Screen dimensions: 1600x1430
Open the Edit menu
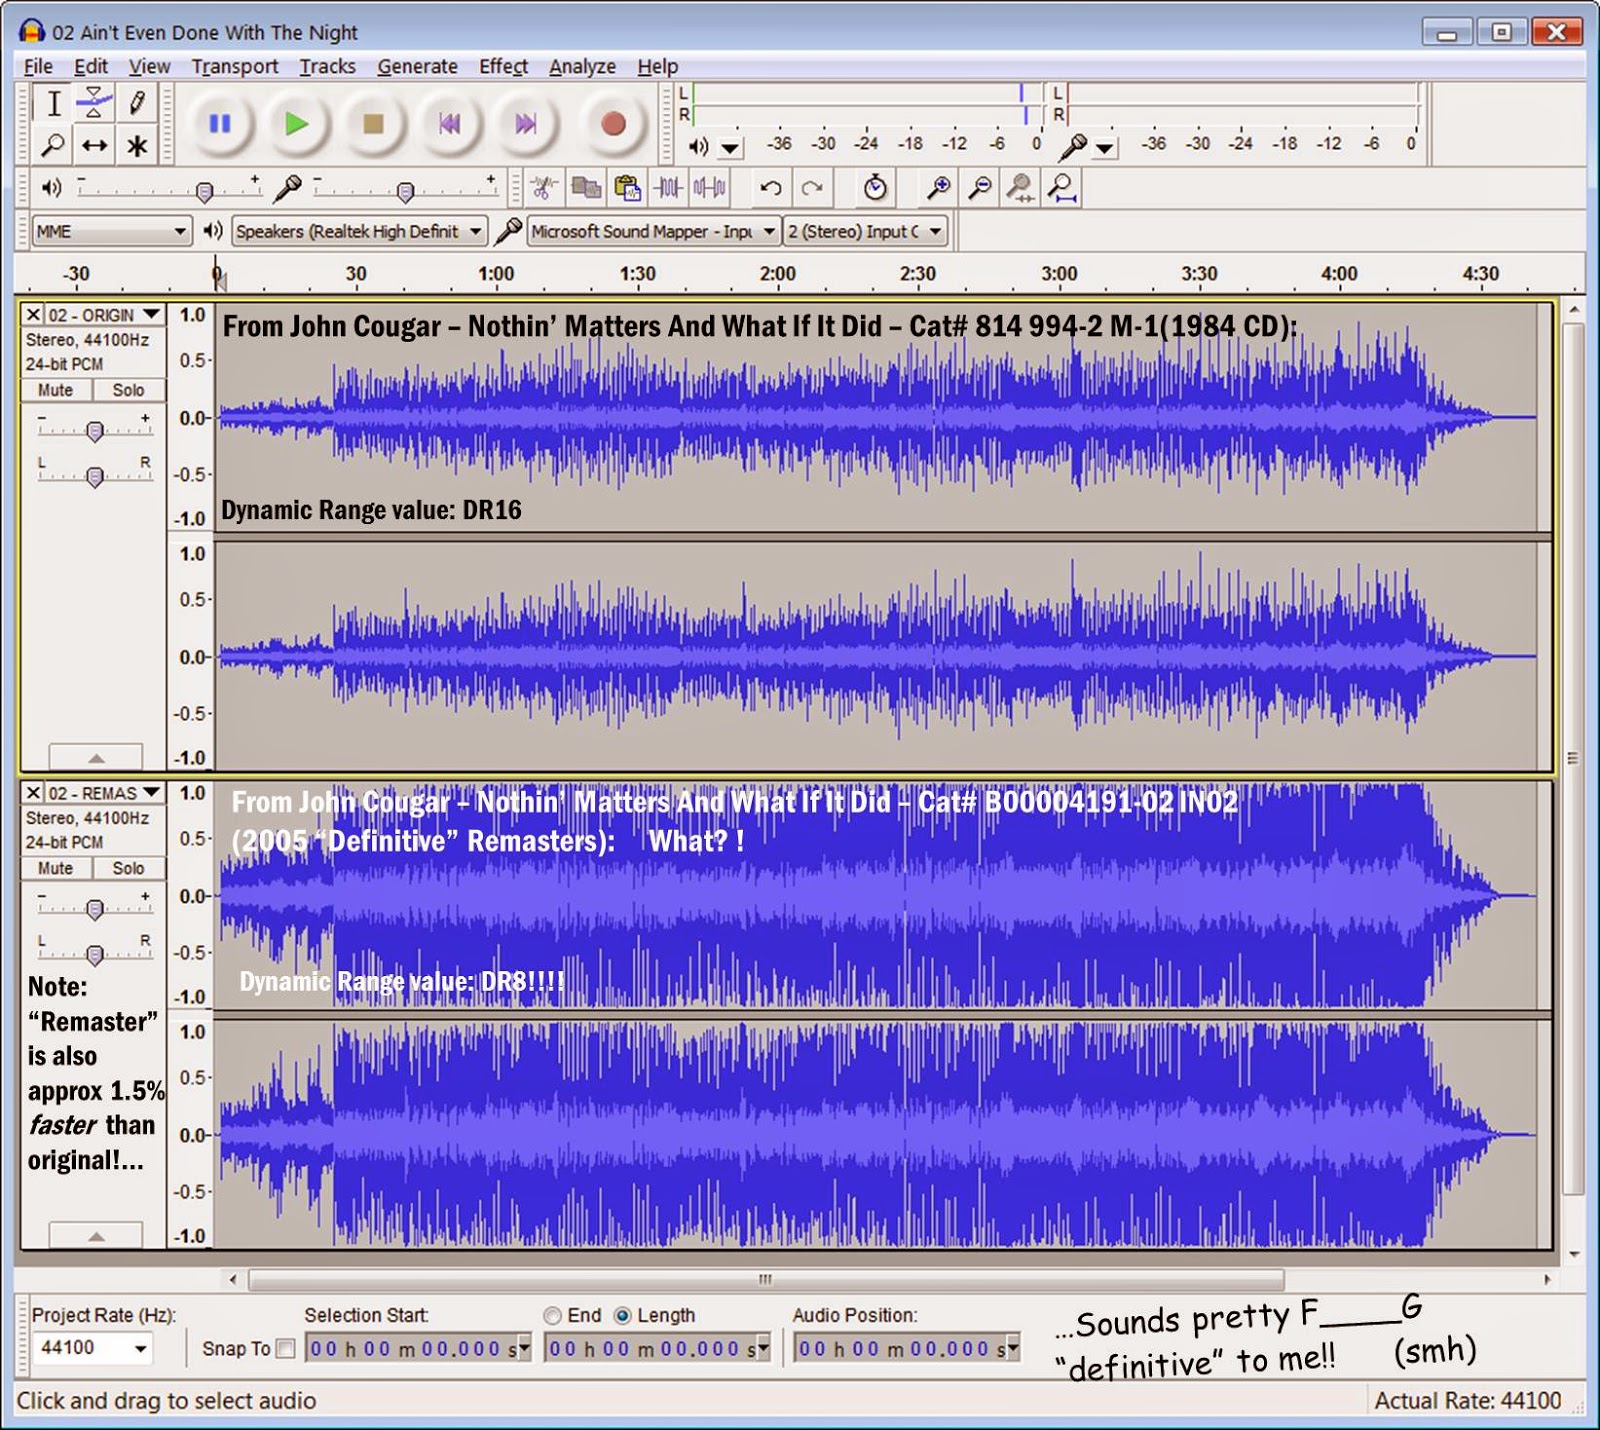(x=91, y=66)
